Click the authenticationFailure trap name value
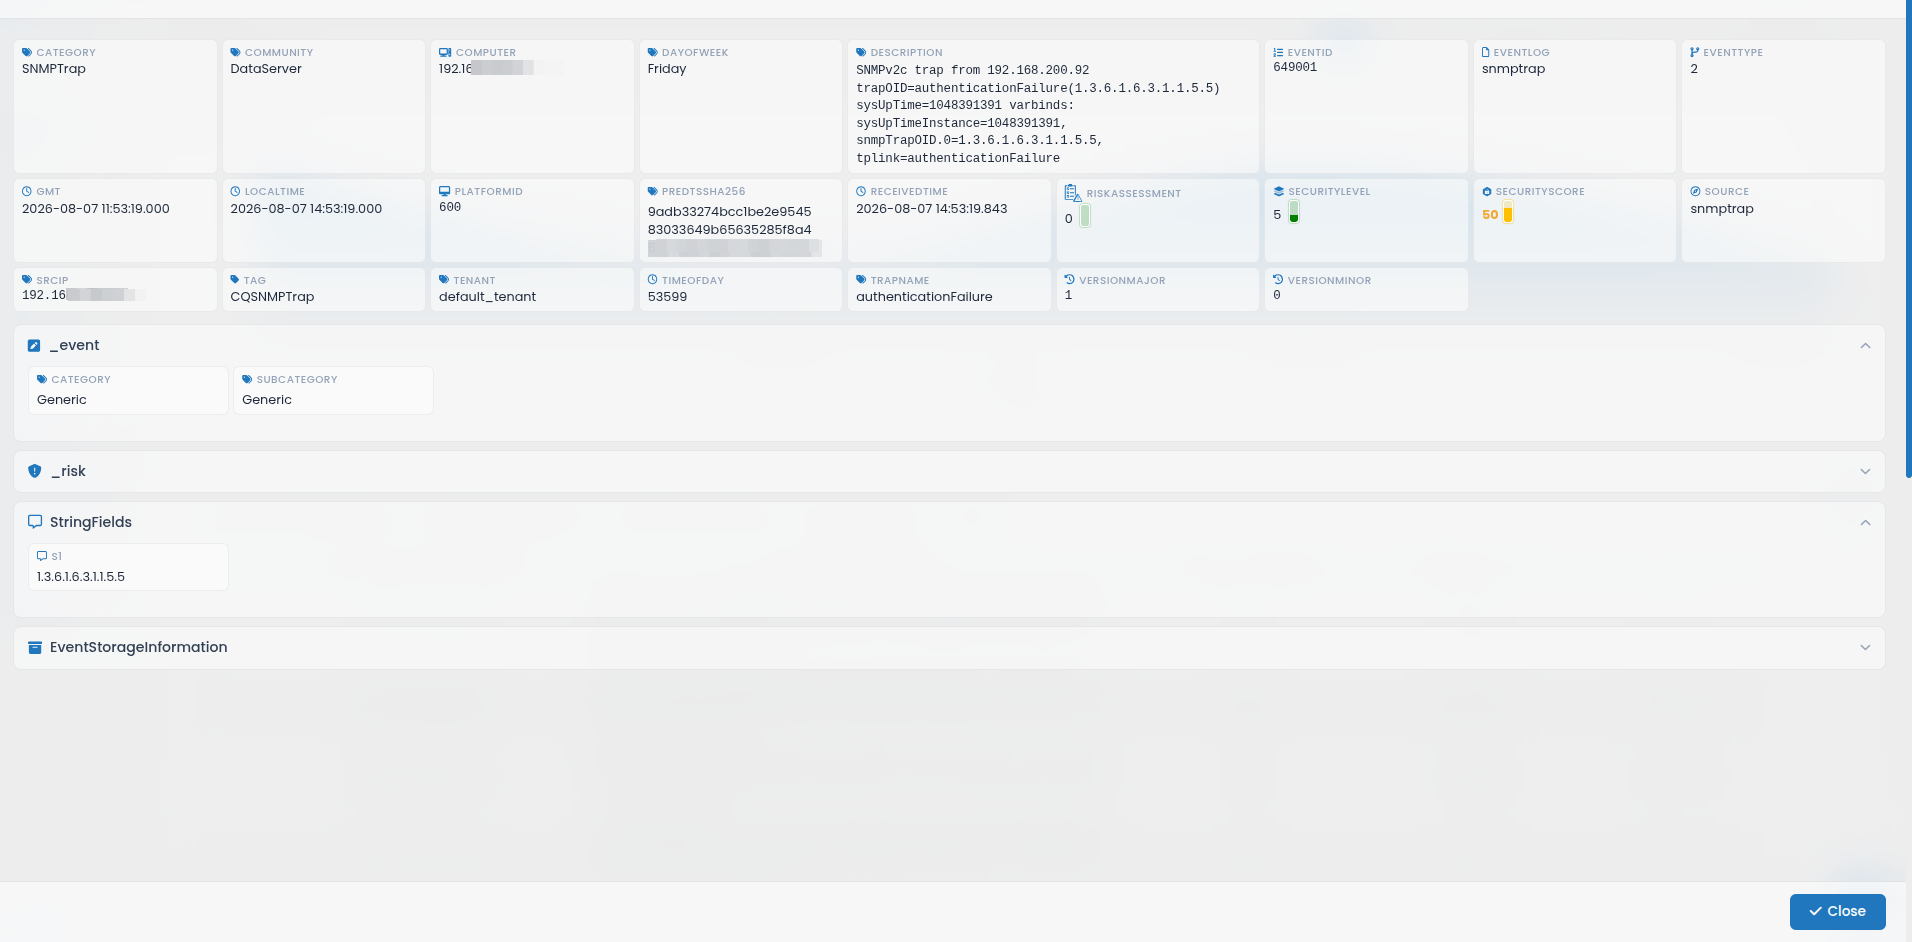This screenshot has width=1912, height=942. coord(924,297)
